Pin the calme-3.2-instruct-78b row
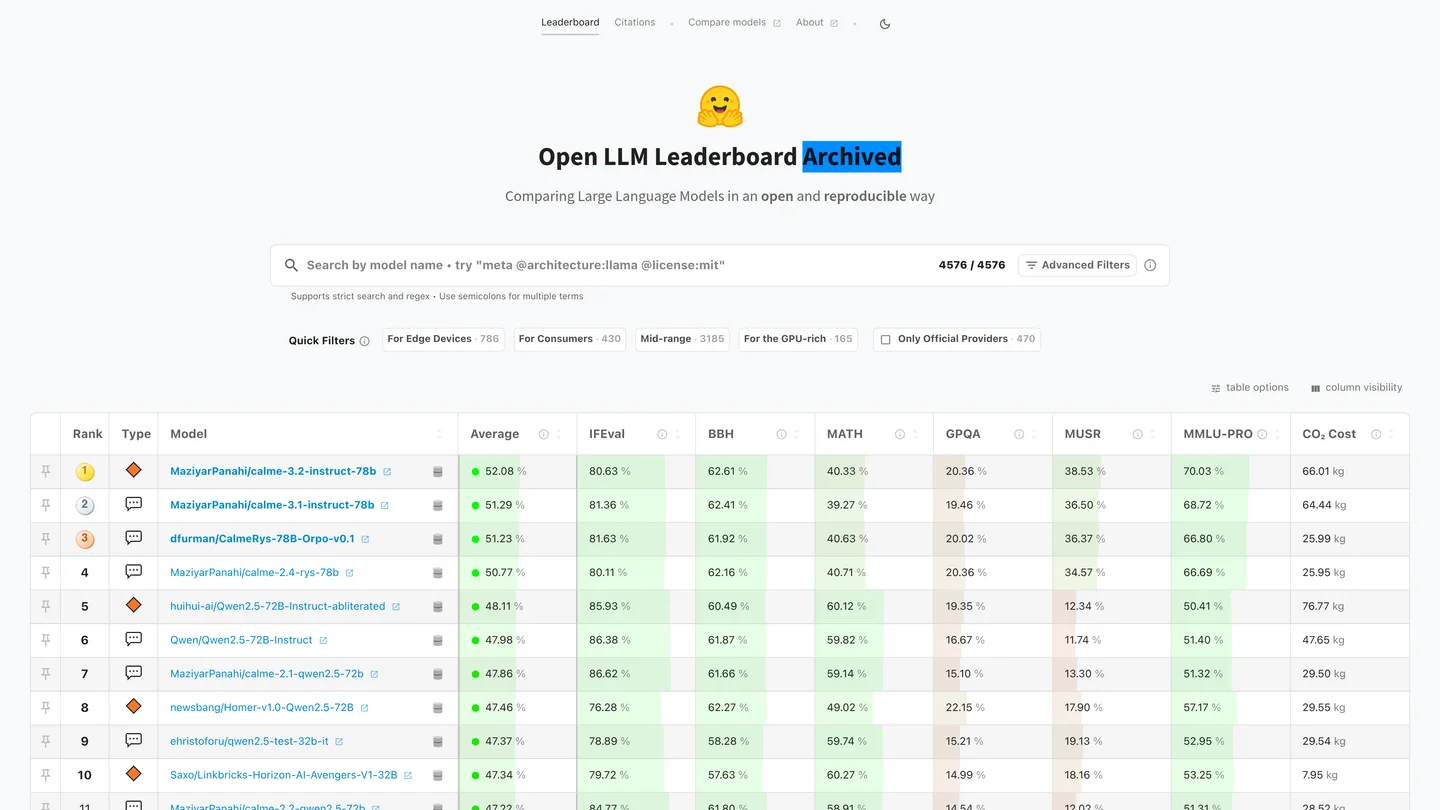Screen dimensions: 1440x810 45,471
